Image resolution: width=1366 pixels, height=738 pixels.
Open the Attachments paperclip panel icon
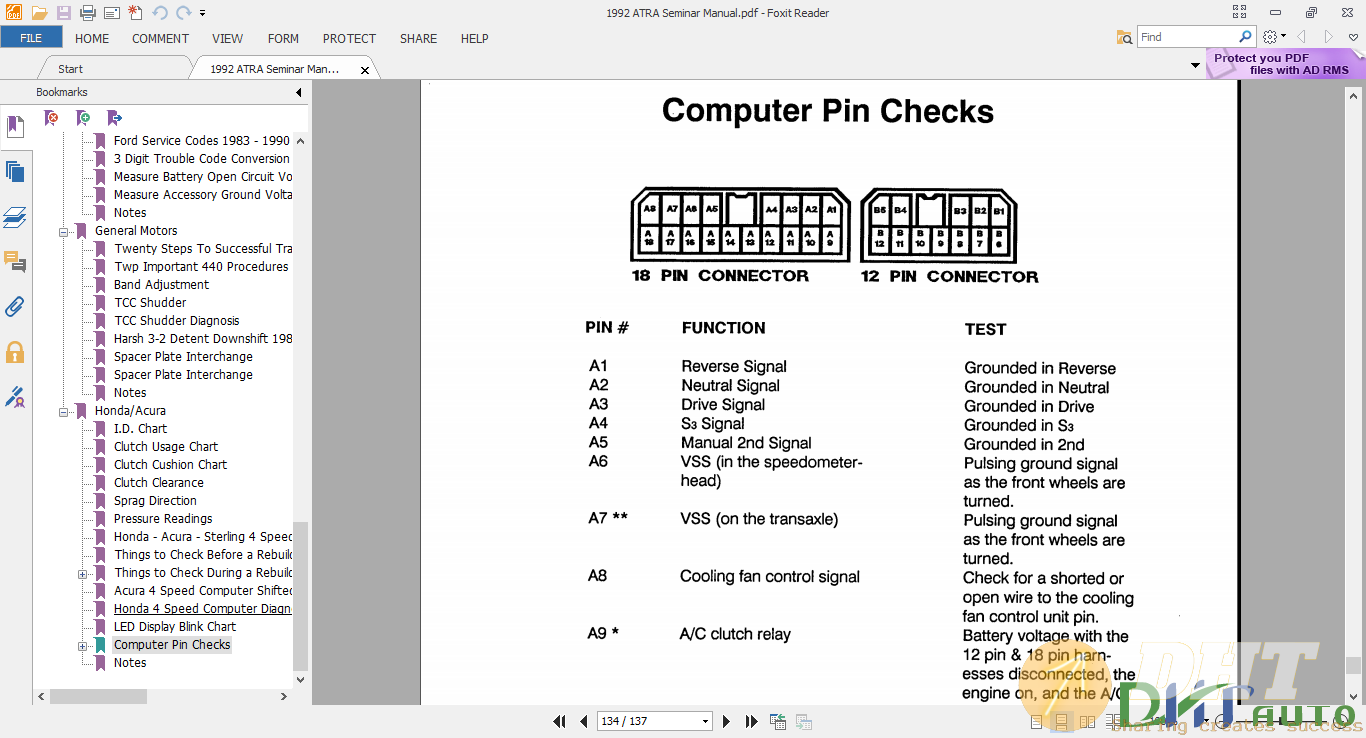pyautogui.click(x=15, y=307)
